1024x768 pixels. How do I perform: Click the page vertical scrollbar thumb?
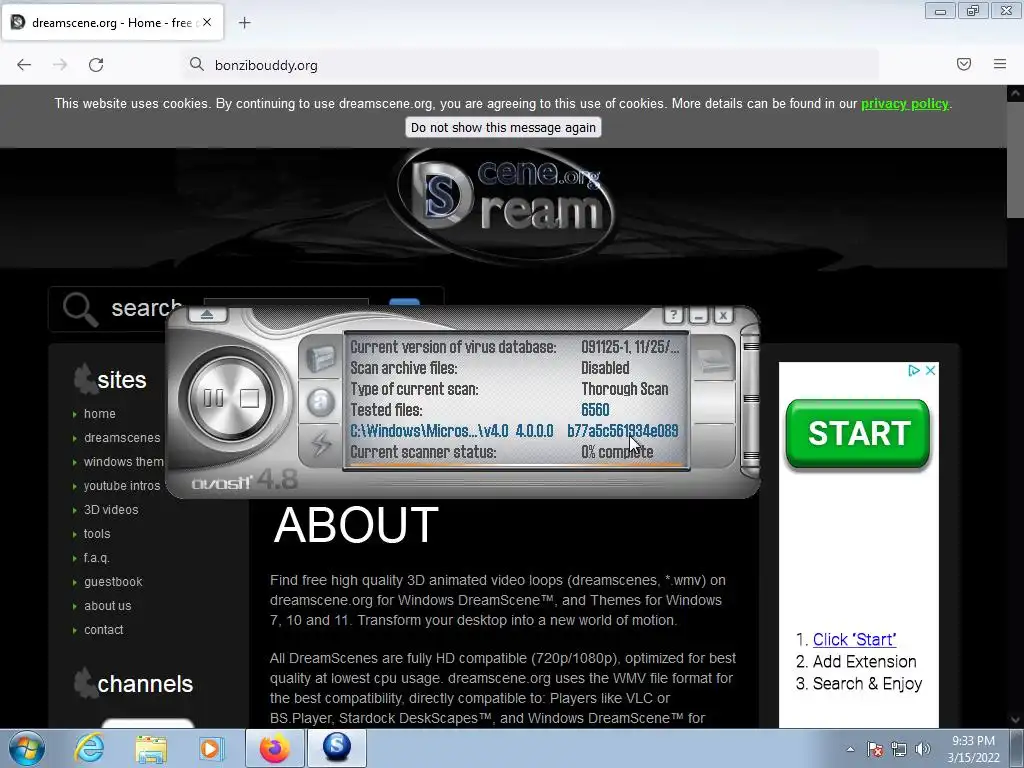[x=1015, y=160]
